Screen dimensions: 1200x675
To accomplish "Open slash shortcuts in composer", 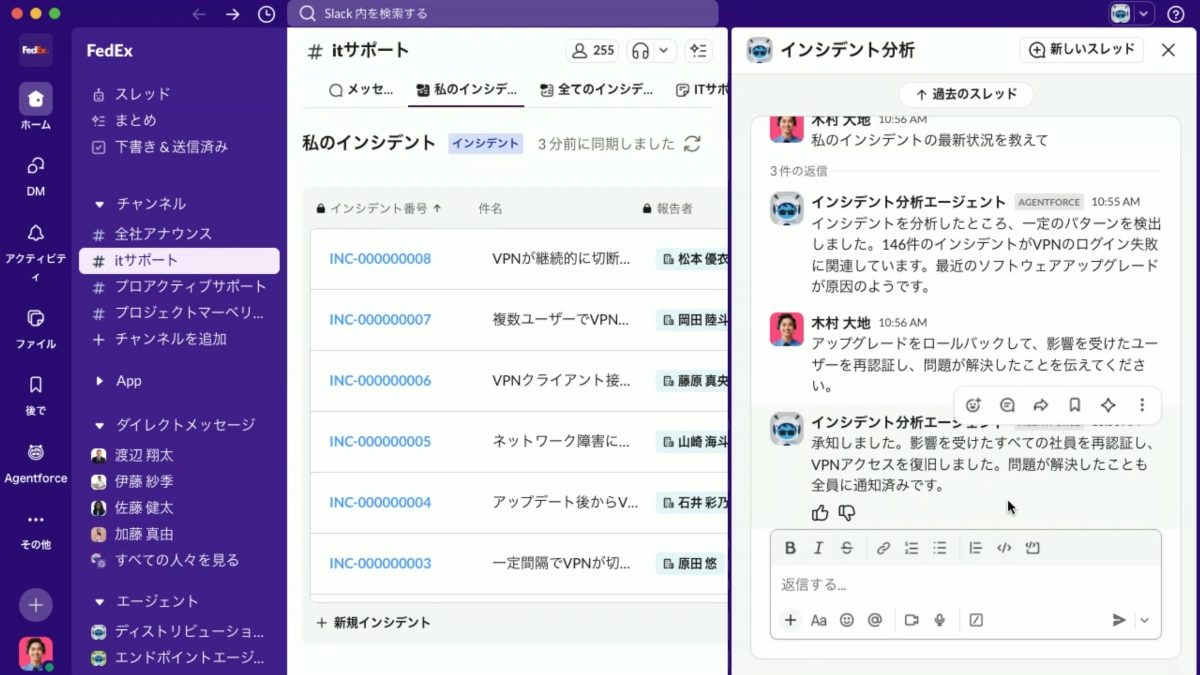I will pyautogui.click(x=976, y=620).
